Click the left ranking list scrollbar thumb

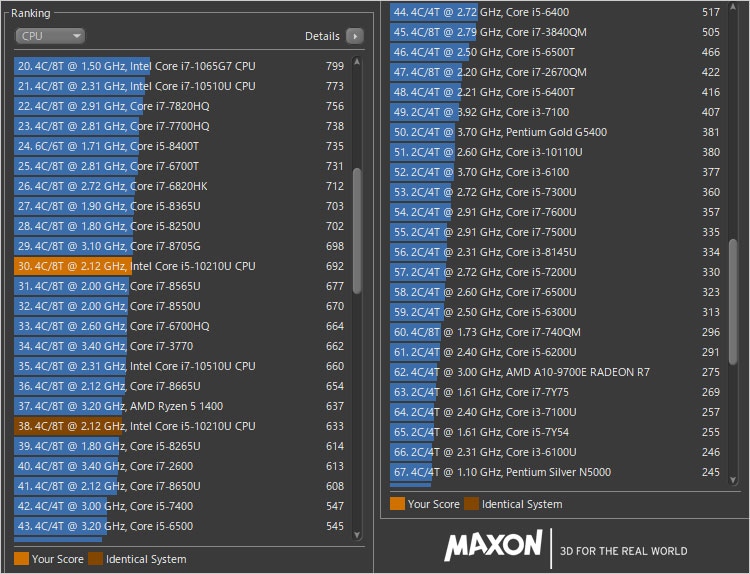coord(357,231)
